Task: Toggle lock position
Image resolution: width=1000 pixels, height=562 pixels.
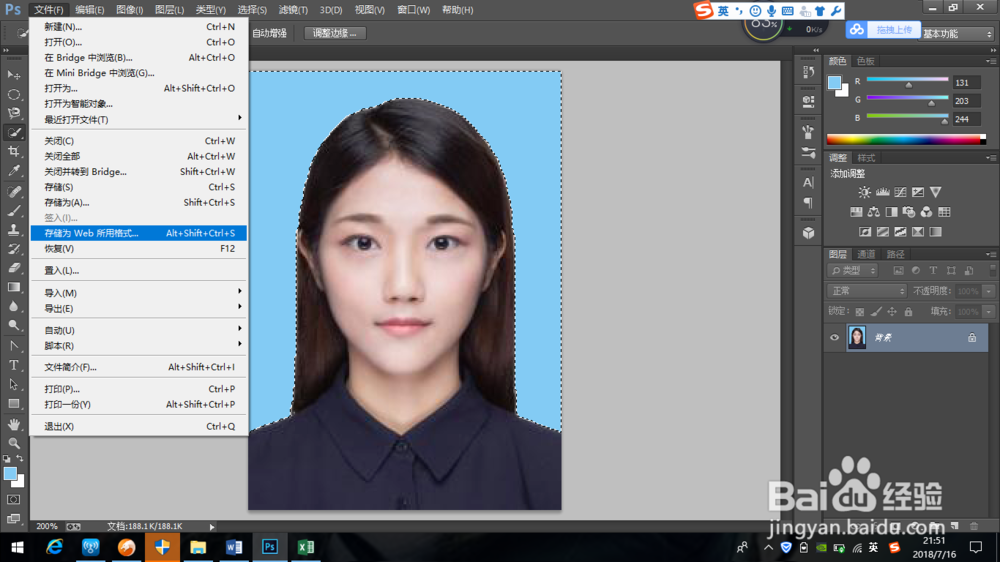Action: coord(892,312)
